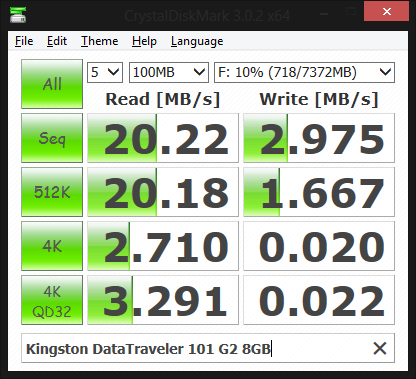The image size is (416, 379).
Task: Click the Read [MB/s] column header
Action: (x=163, y=99)
